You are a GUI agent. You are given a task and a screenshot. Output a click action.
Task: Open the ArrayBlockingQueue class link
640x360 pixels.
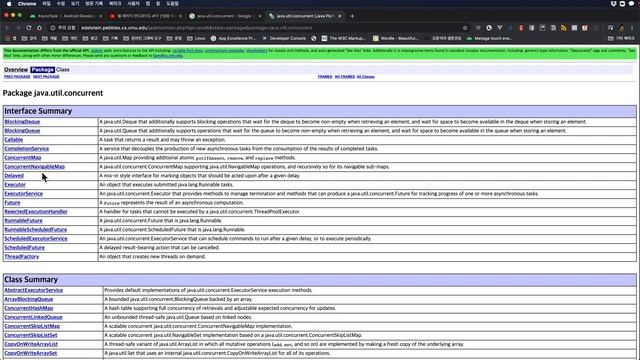[29, 299]
